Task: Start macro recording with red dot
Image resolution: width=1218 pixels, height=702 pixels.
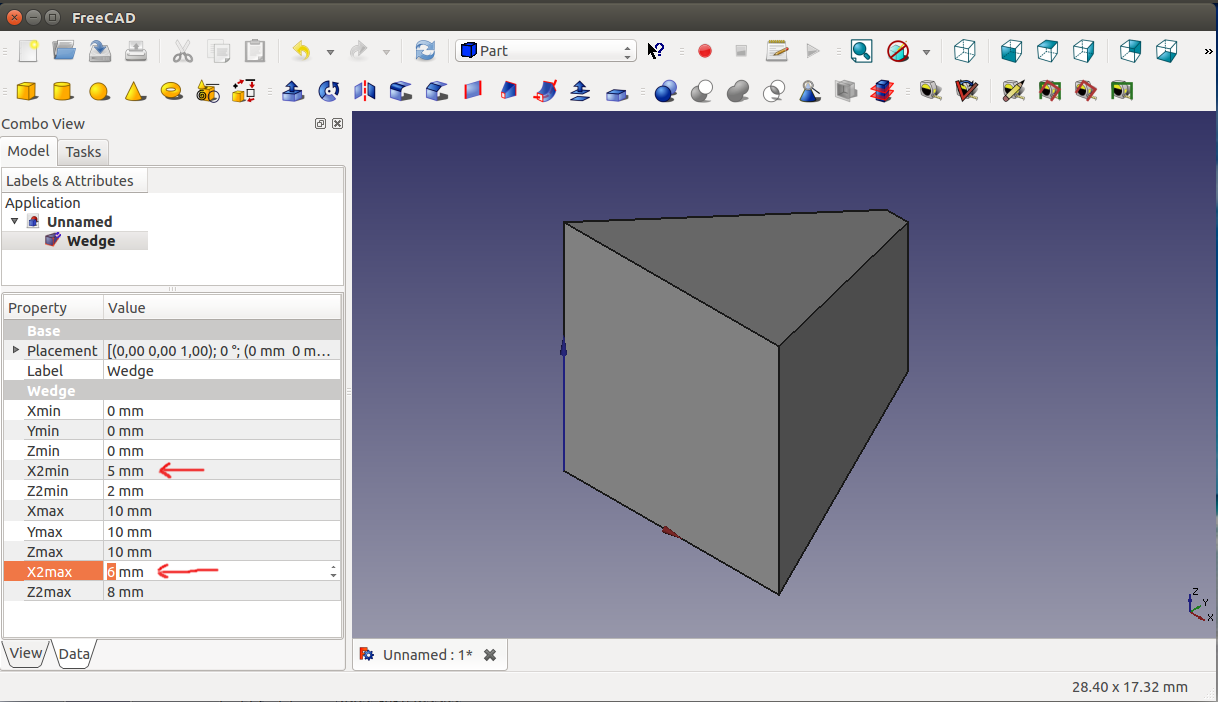Action: point(705,51)
